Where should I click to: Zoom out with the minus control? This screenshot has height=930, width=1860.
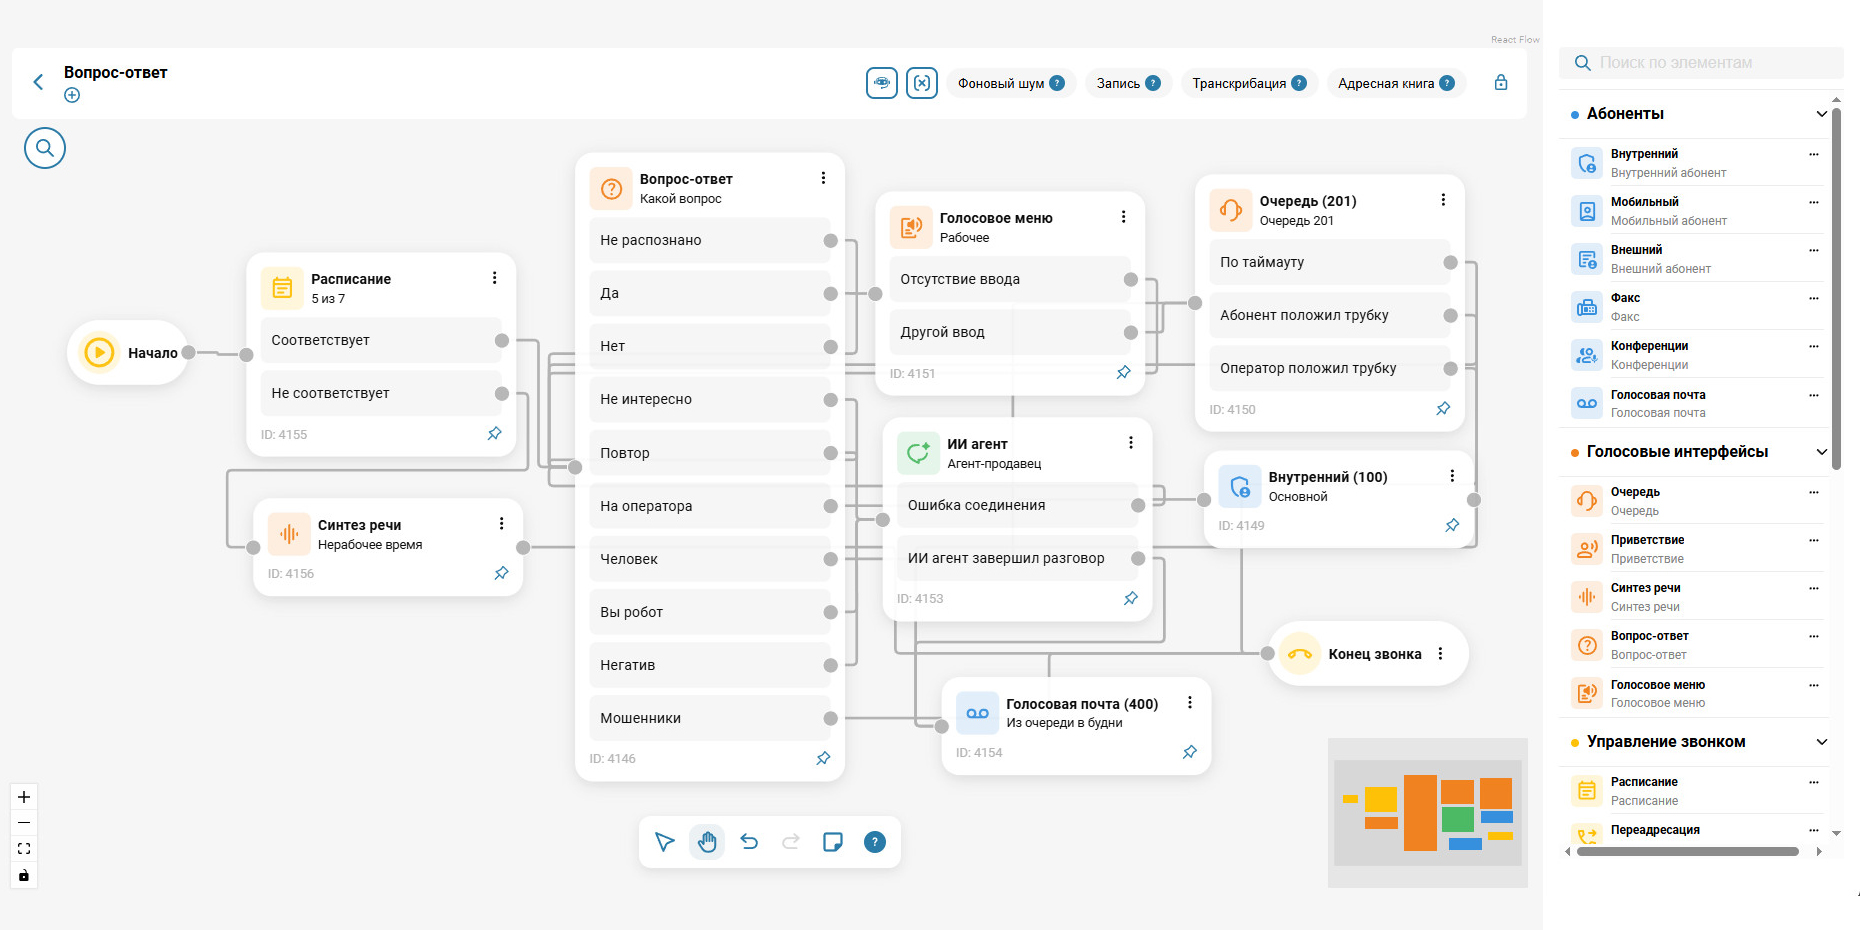click(24, 823)
